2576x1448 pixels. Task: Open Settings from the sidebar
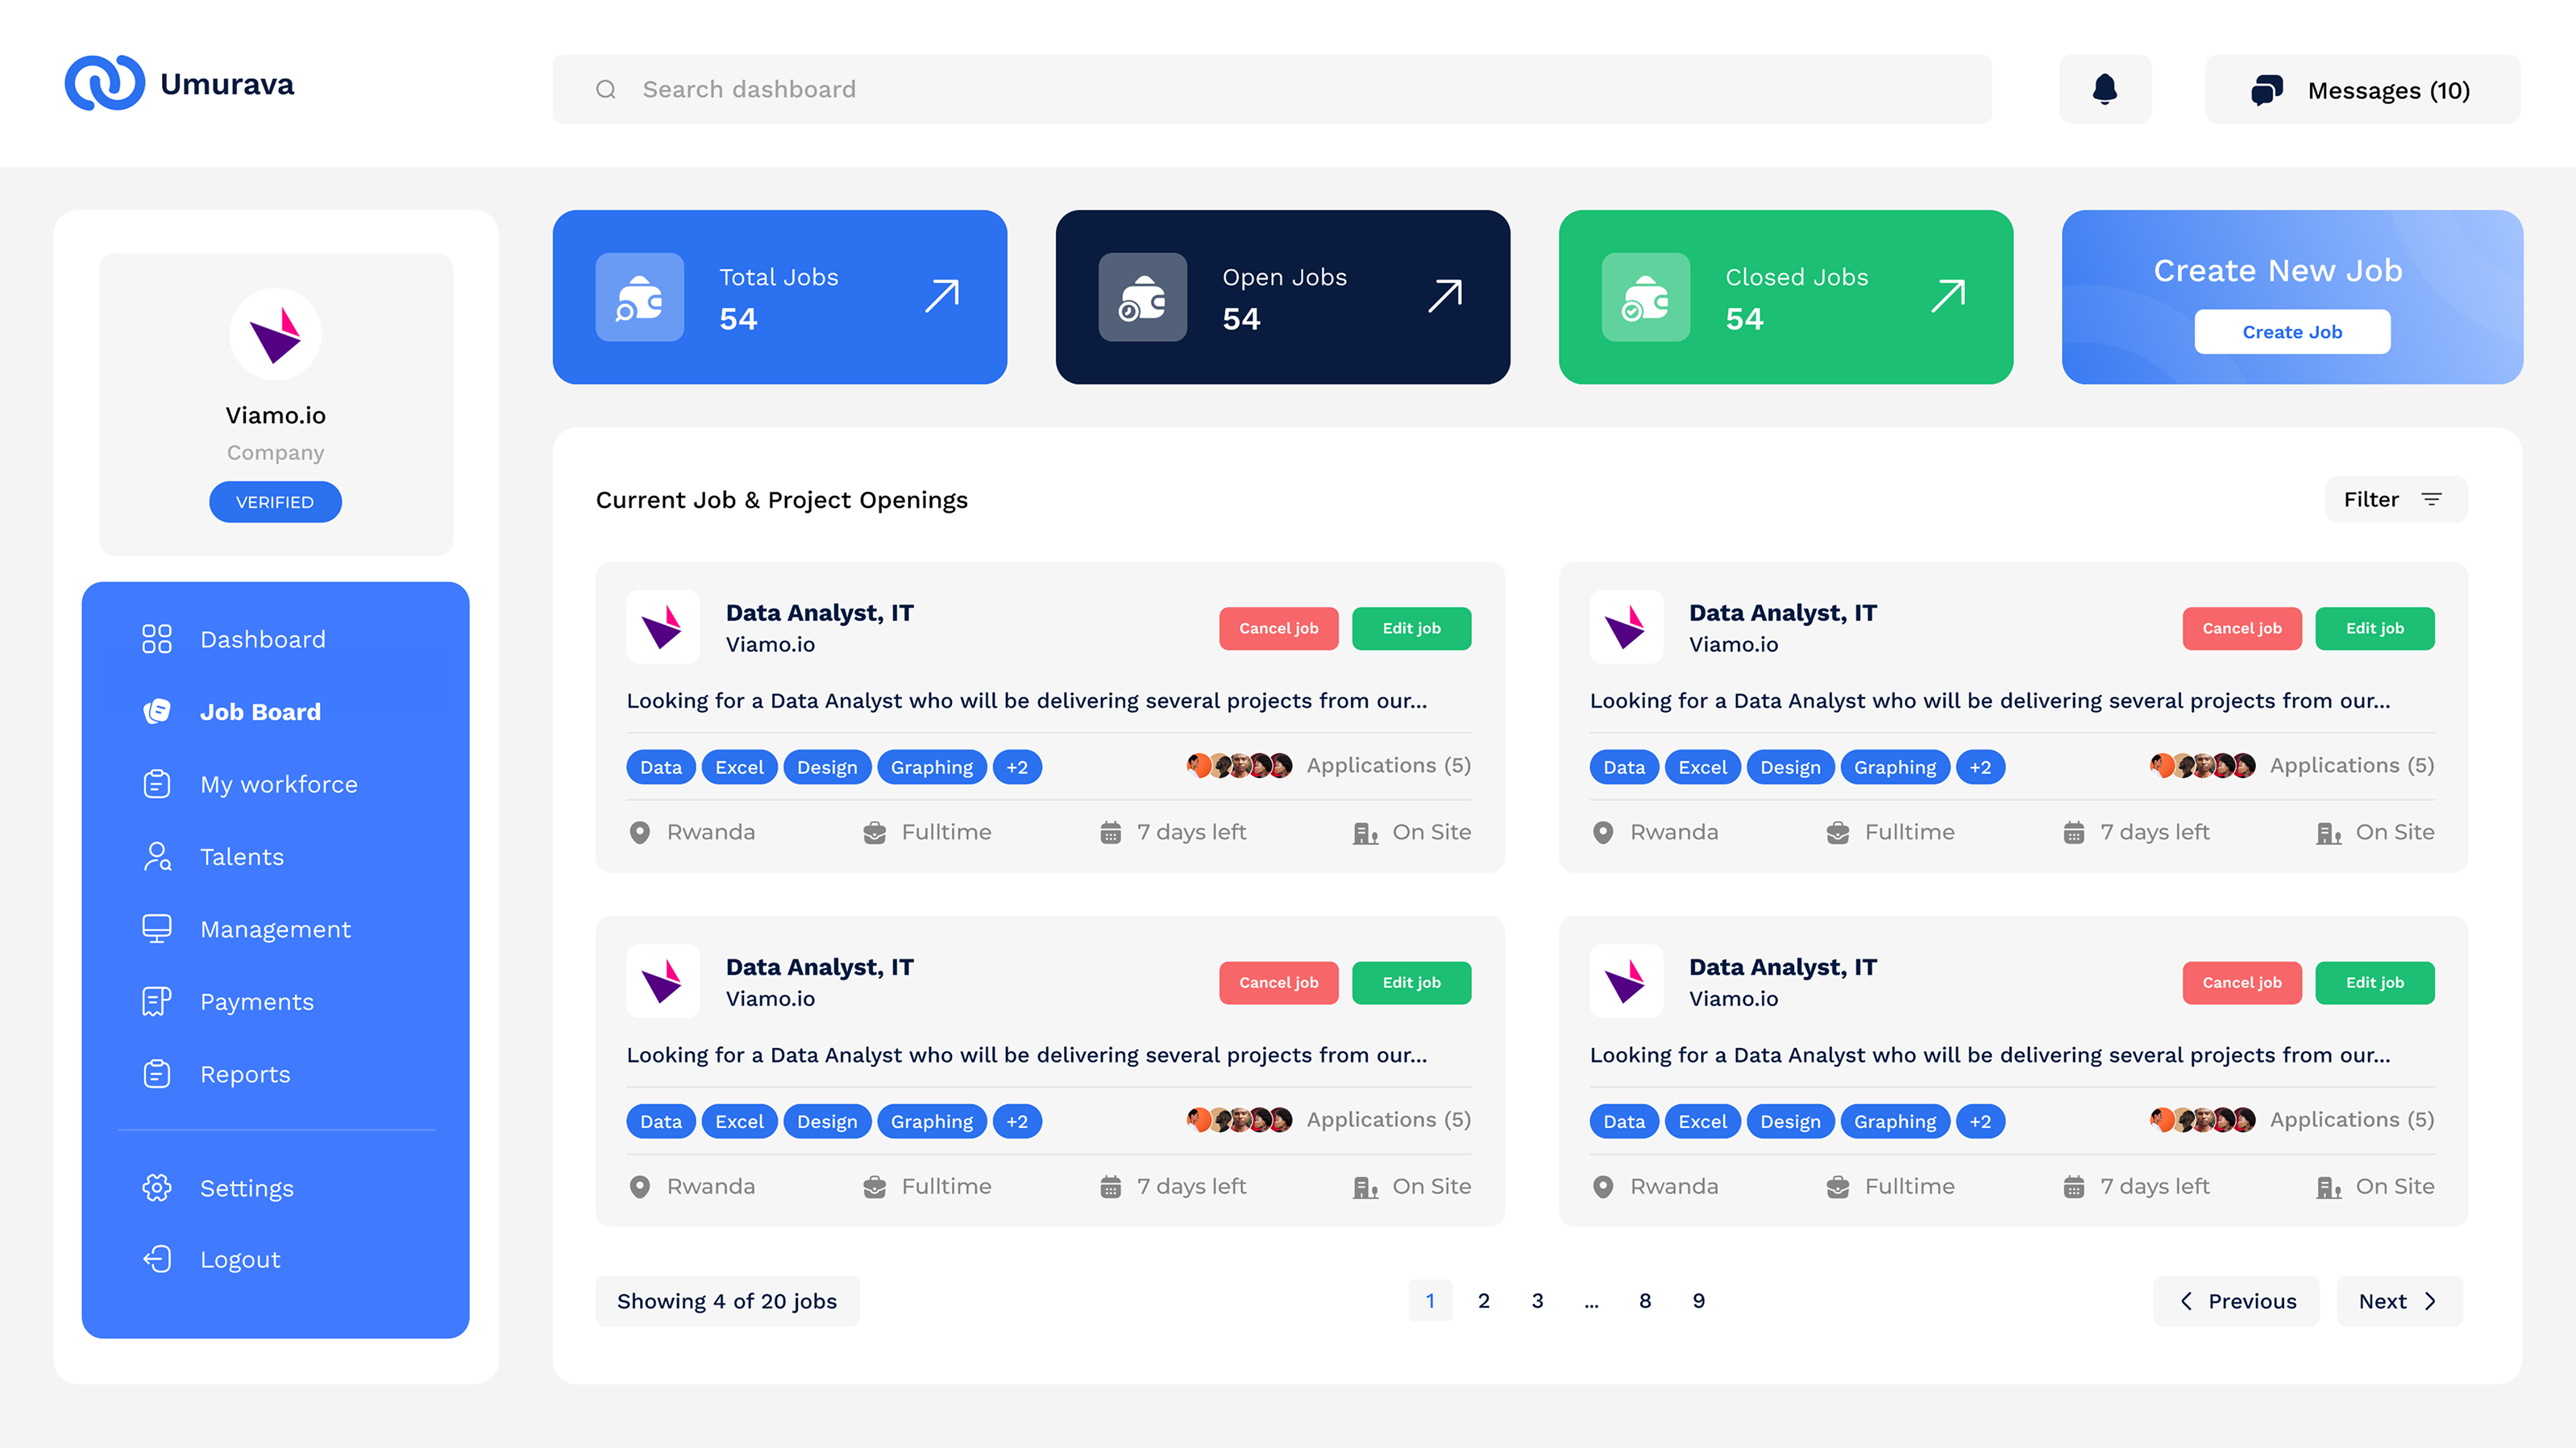point(246,1188)
